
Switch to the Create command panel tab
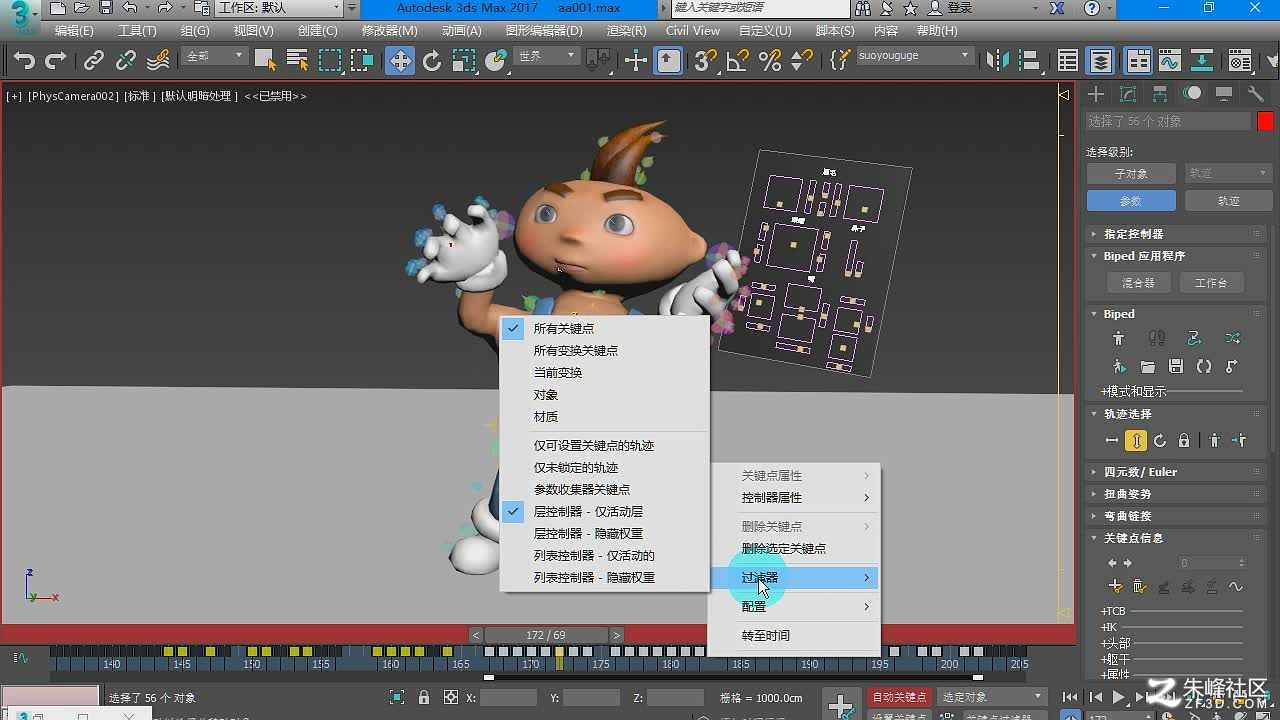pos(1097,94)
